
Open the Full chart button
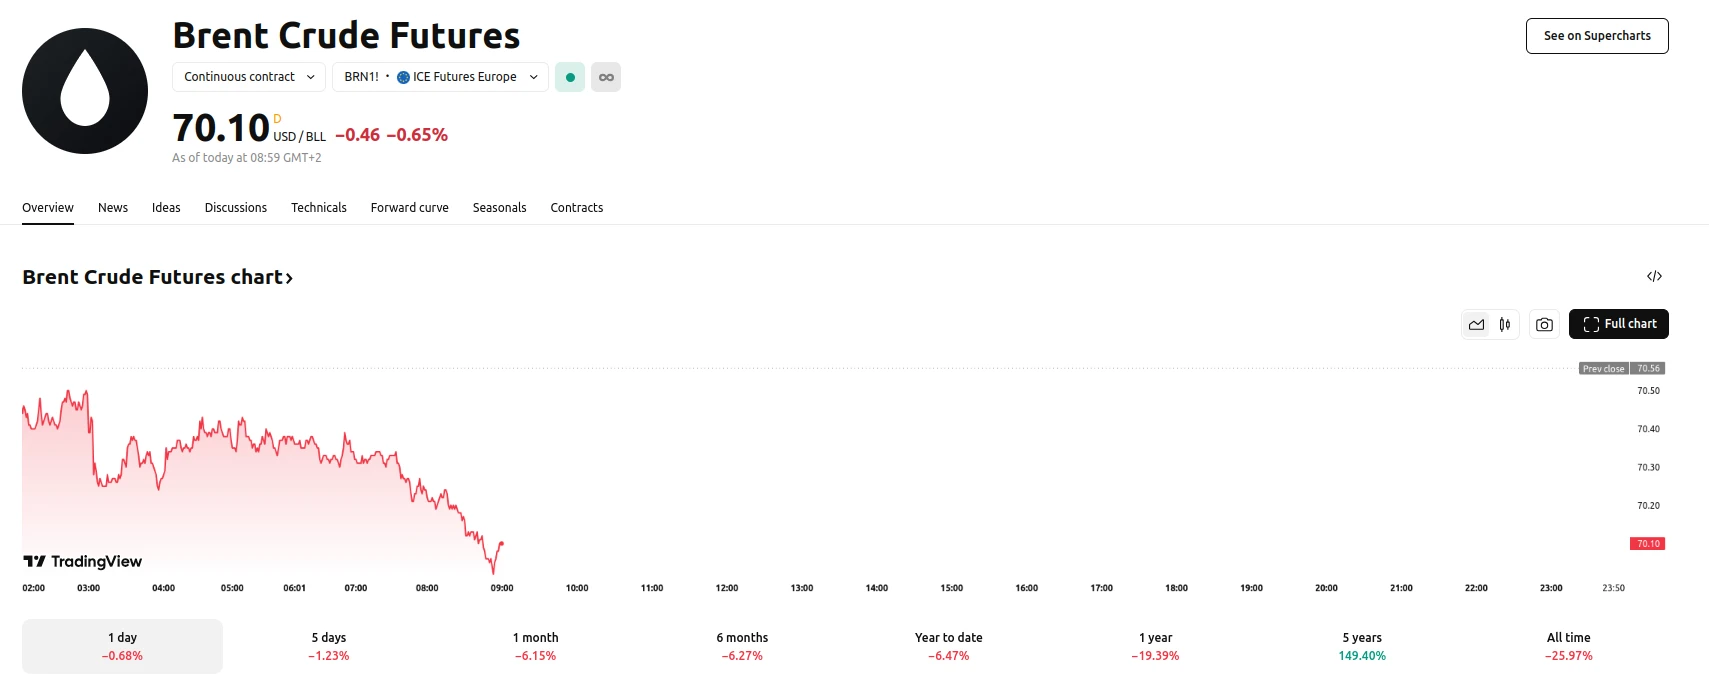click(x=1618, y=324)
